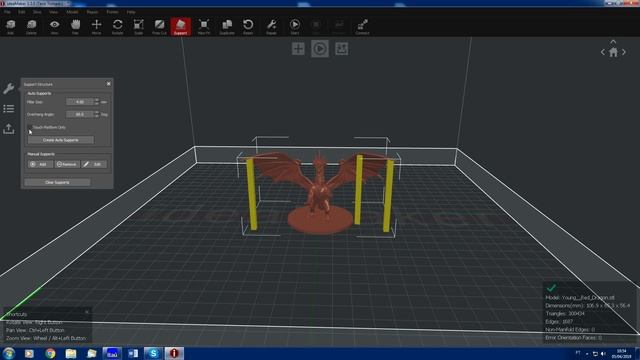
Task: Open the left sidebar list panel
Action: 9,109
